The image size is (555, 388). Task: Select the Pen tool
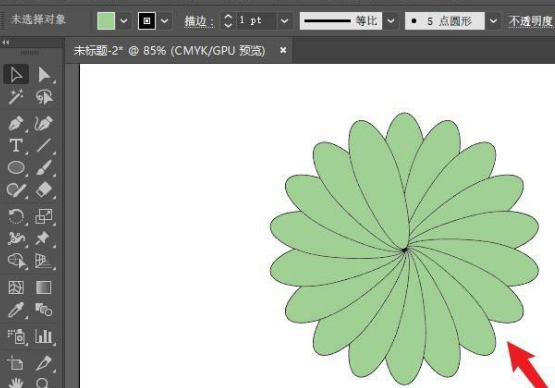click(x=16, y=124)
